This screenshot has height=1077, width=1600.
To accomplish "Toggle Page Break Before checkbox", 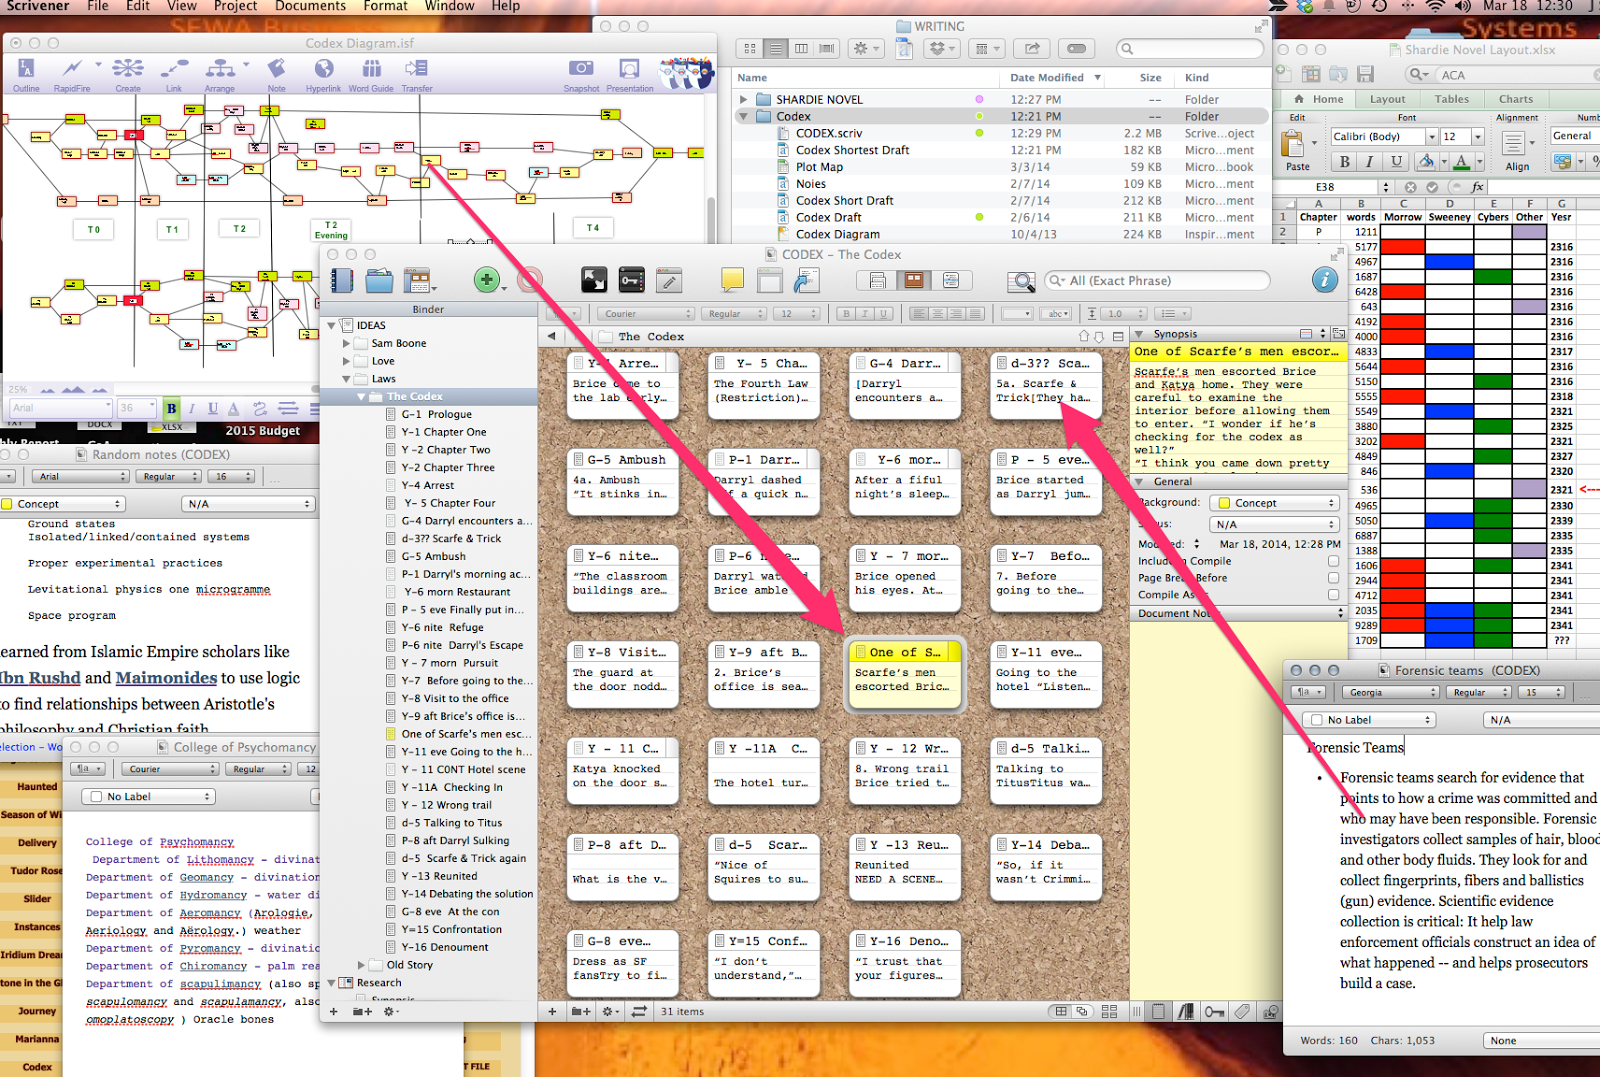I will pyautogui.click(x=1333, y=578).
